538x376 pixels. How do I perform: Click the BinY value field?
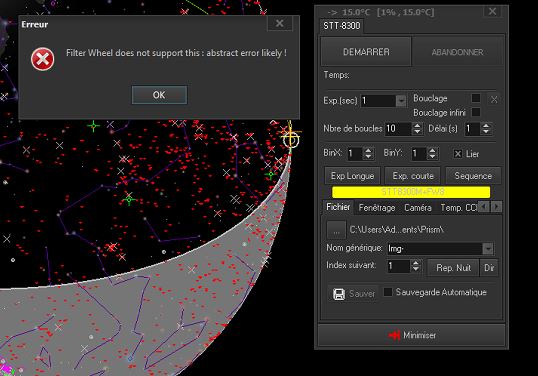tap(419, 153)
